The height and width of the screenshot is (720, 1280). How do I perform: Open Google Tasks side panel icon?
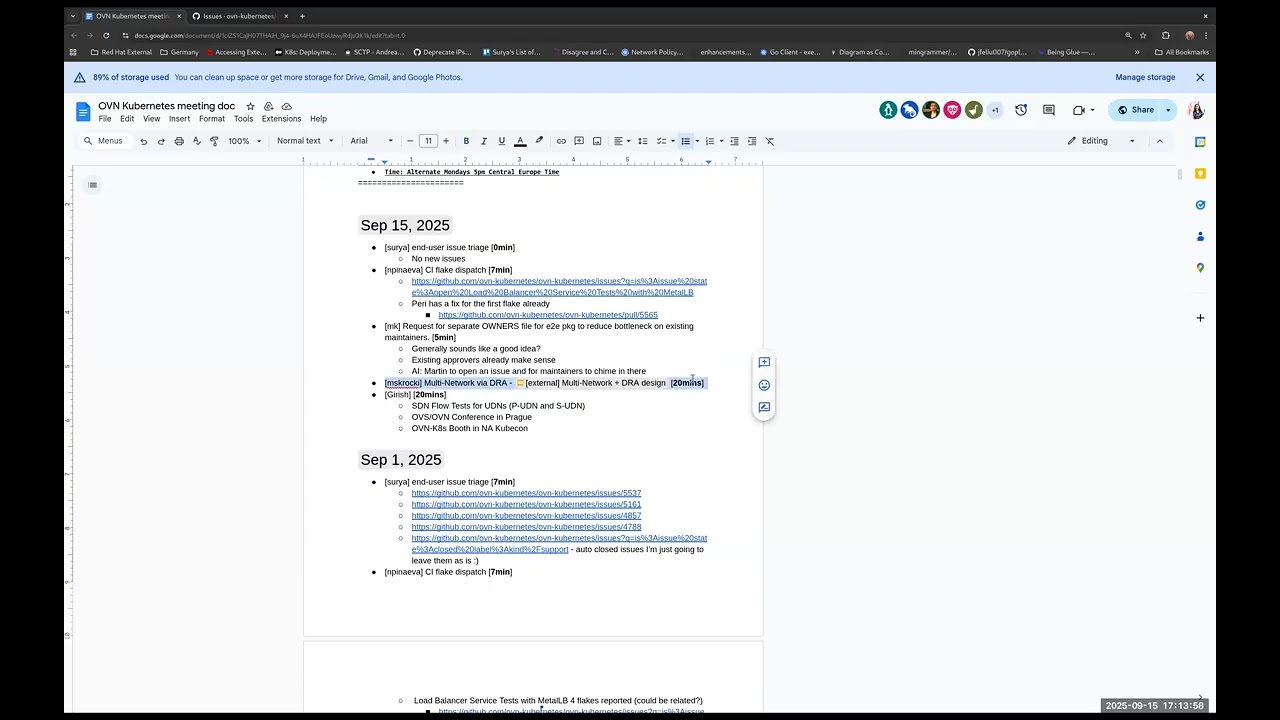pyautogui.click(x=1200, y=205)
